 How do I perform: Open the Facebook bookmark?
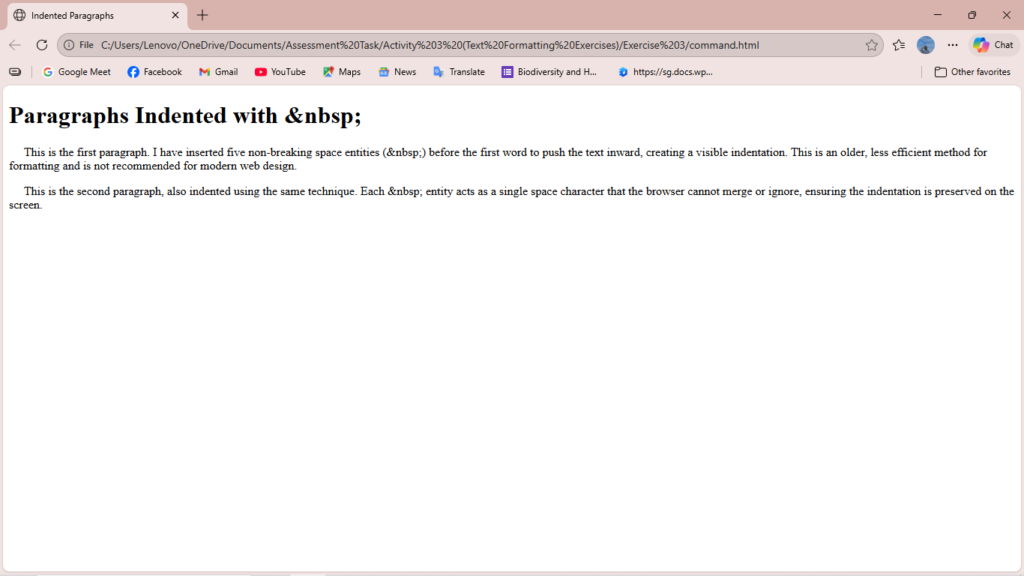(x=154, y=72)
